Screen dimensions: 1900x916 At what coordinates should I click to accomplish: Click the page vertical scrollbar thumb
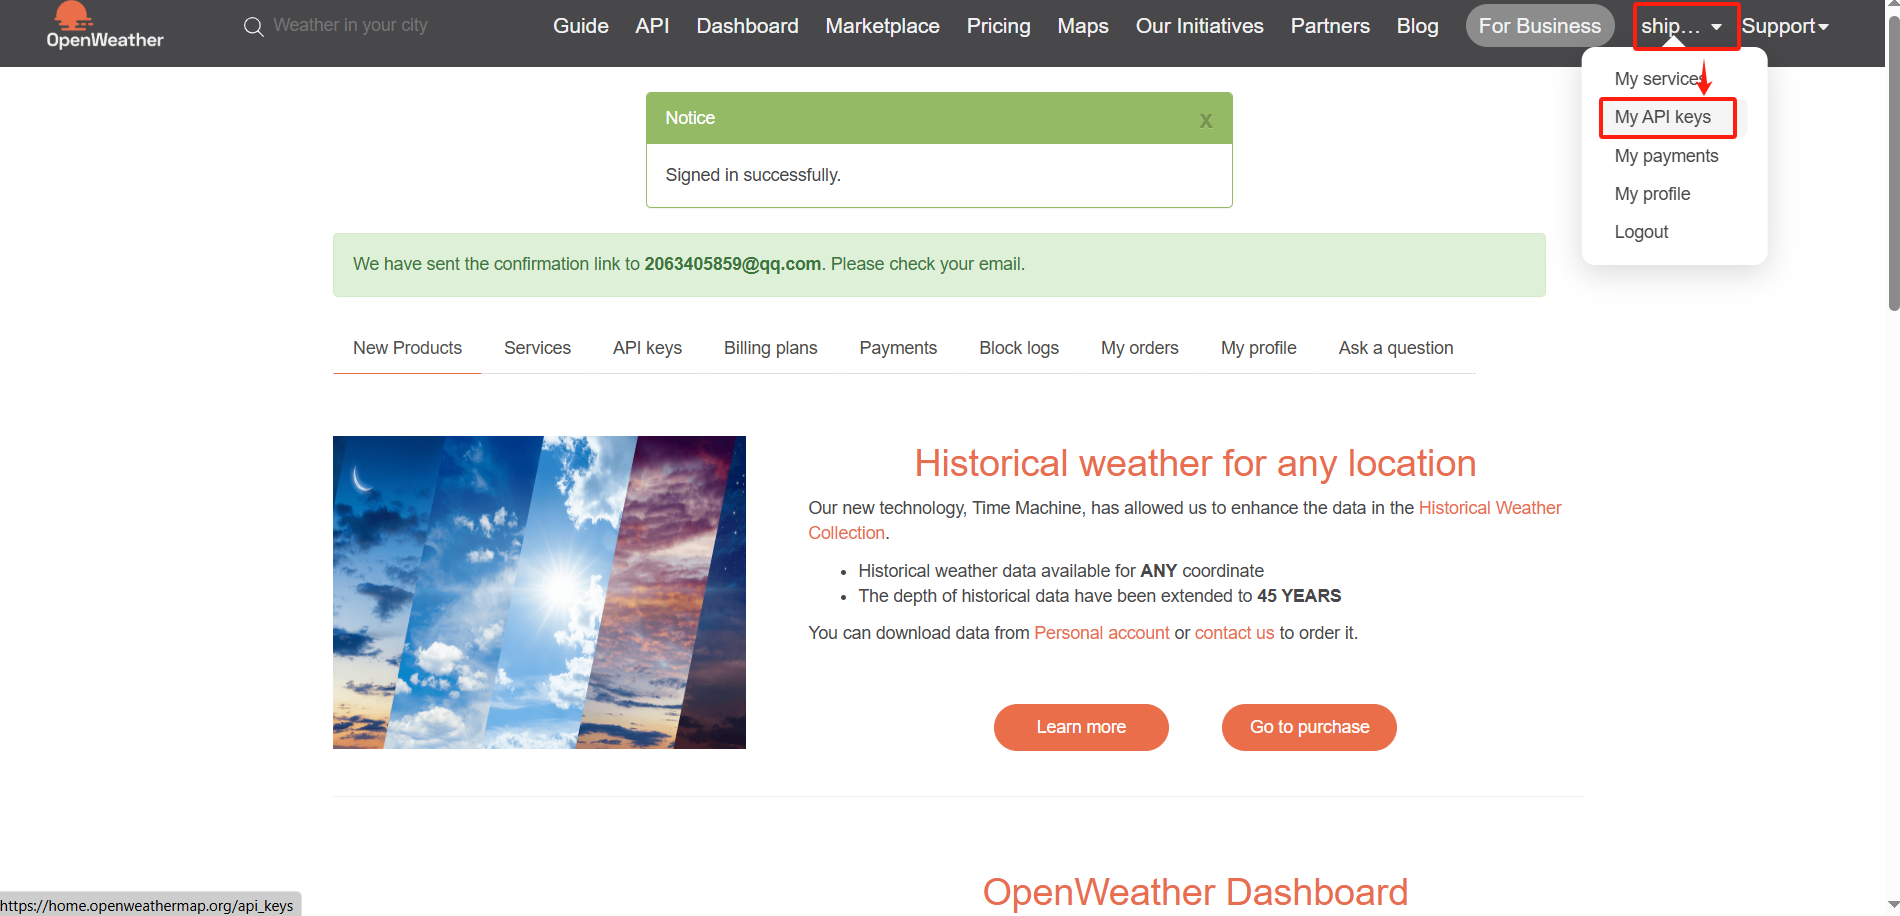pyautogui.click(x=1892, y=165)
